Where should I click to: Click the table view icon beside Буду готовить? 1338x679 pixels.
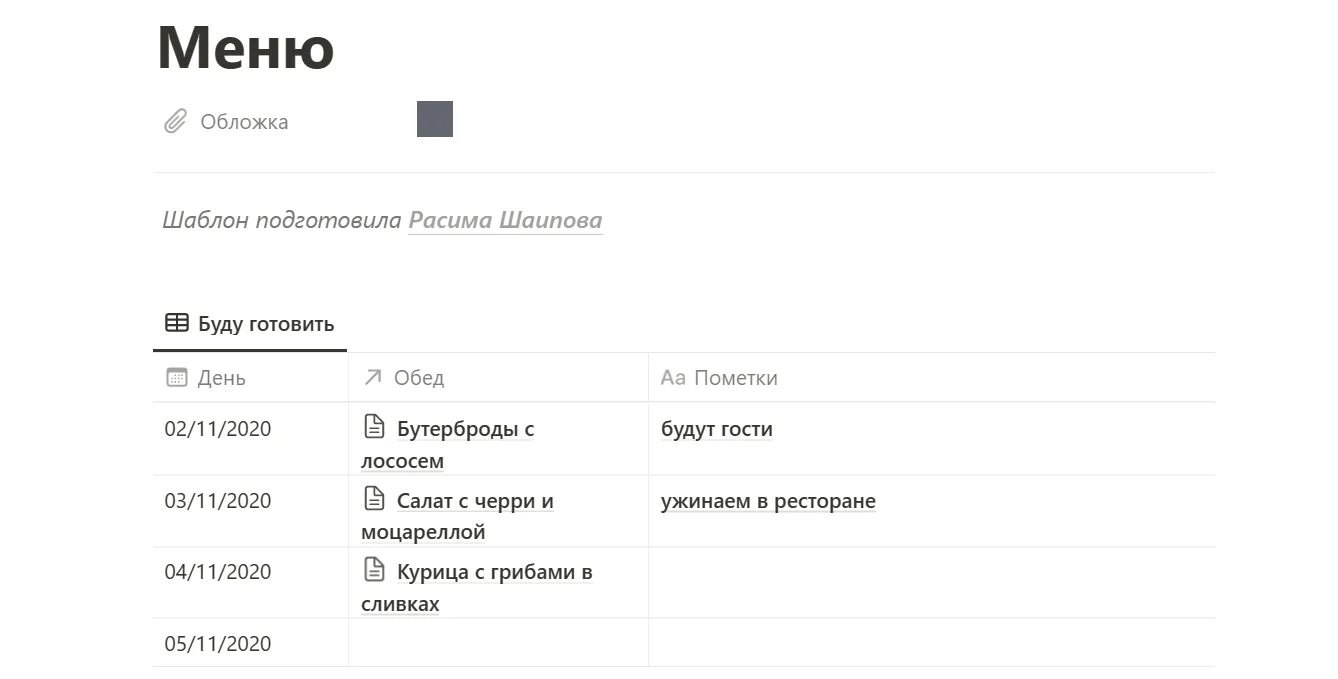[x=177, y=323]
